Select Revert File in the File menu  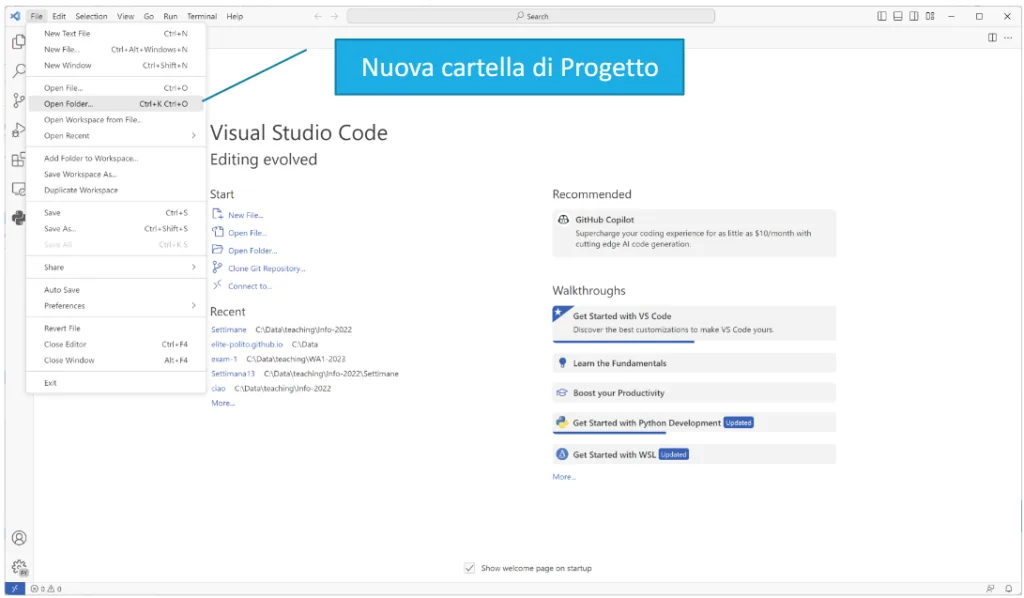coord(116,328)
